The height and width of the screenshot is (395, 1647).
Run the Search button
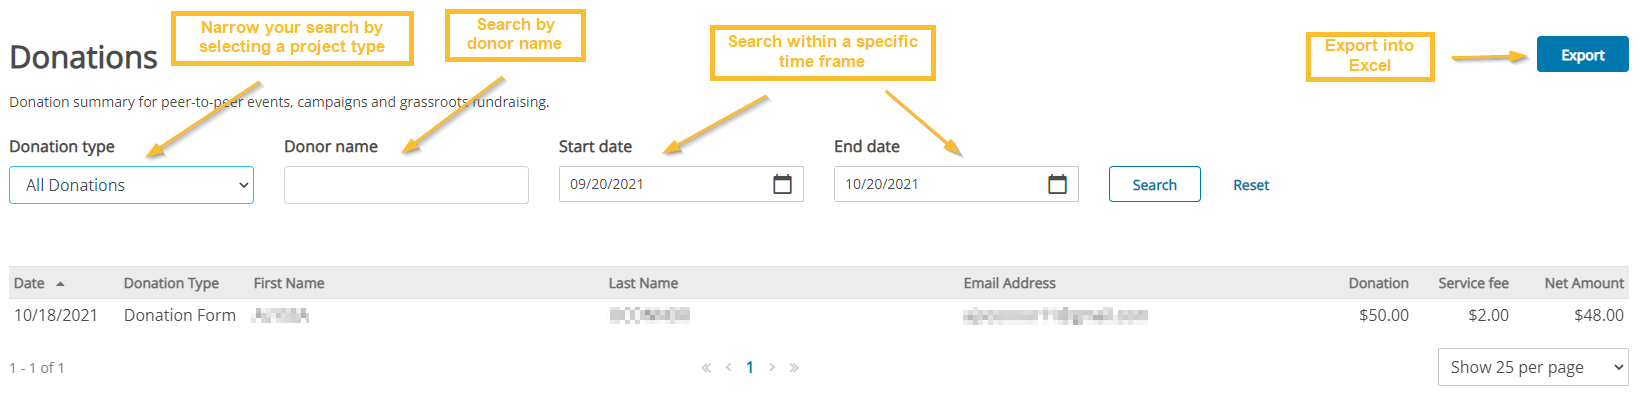[1154, 184]
